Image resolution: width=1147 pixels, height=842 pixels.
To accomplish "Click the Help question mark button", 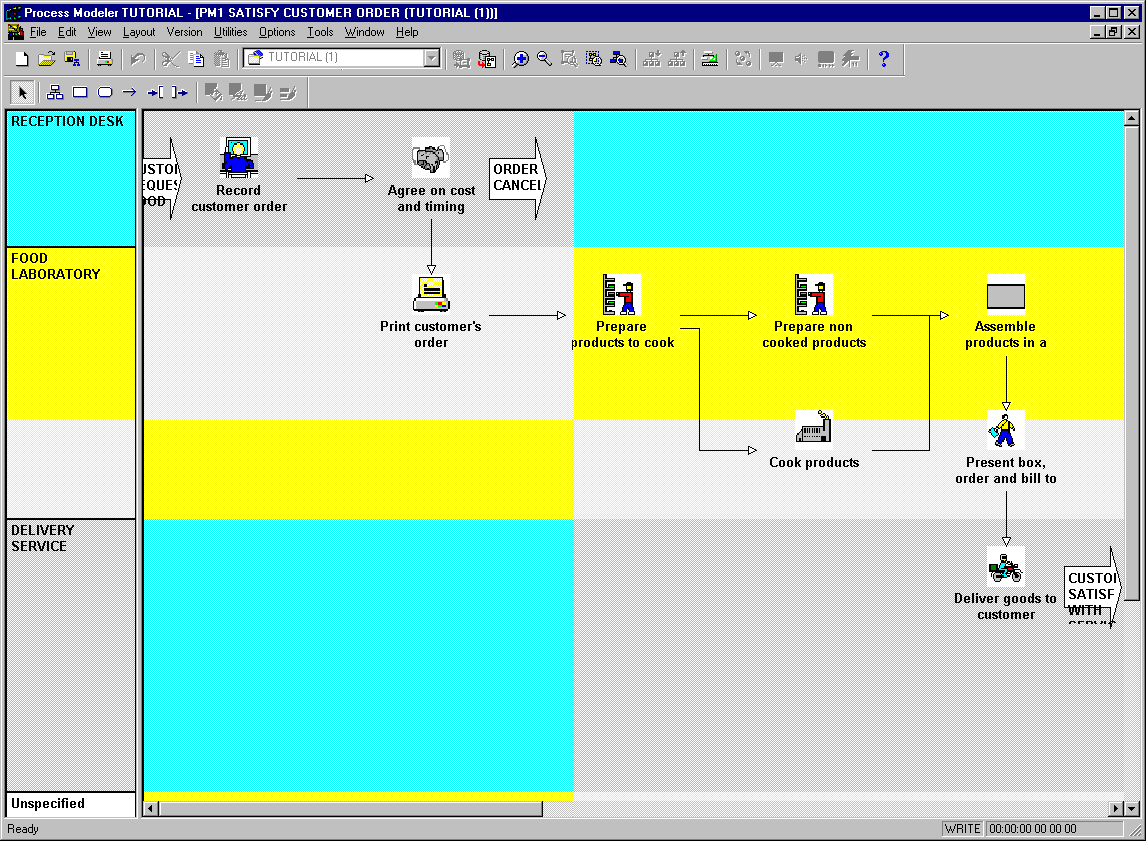I will 885,59.
